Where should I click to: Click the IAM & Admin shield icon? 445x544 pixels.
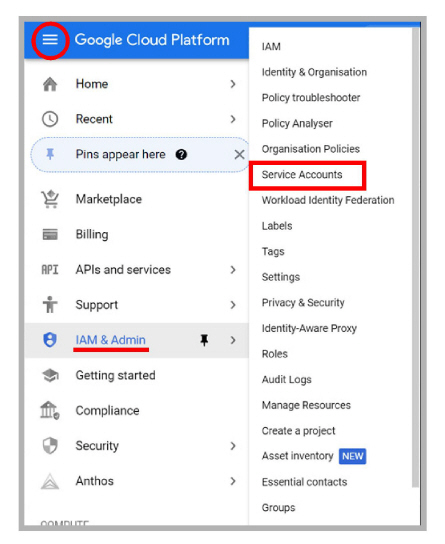click(50, 340)
